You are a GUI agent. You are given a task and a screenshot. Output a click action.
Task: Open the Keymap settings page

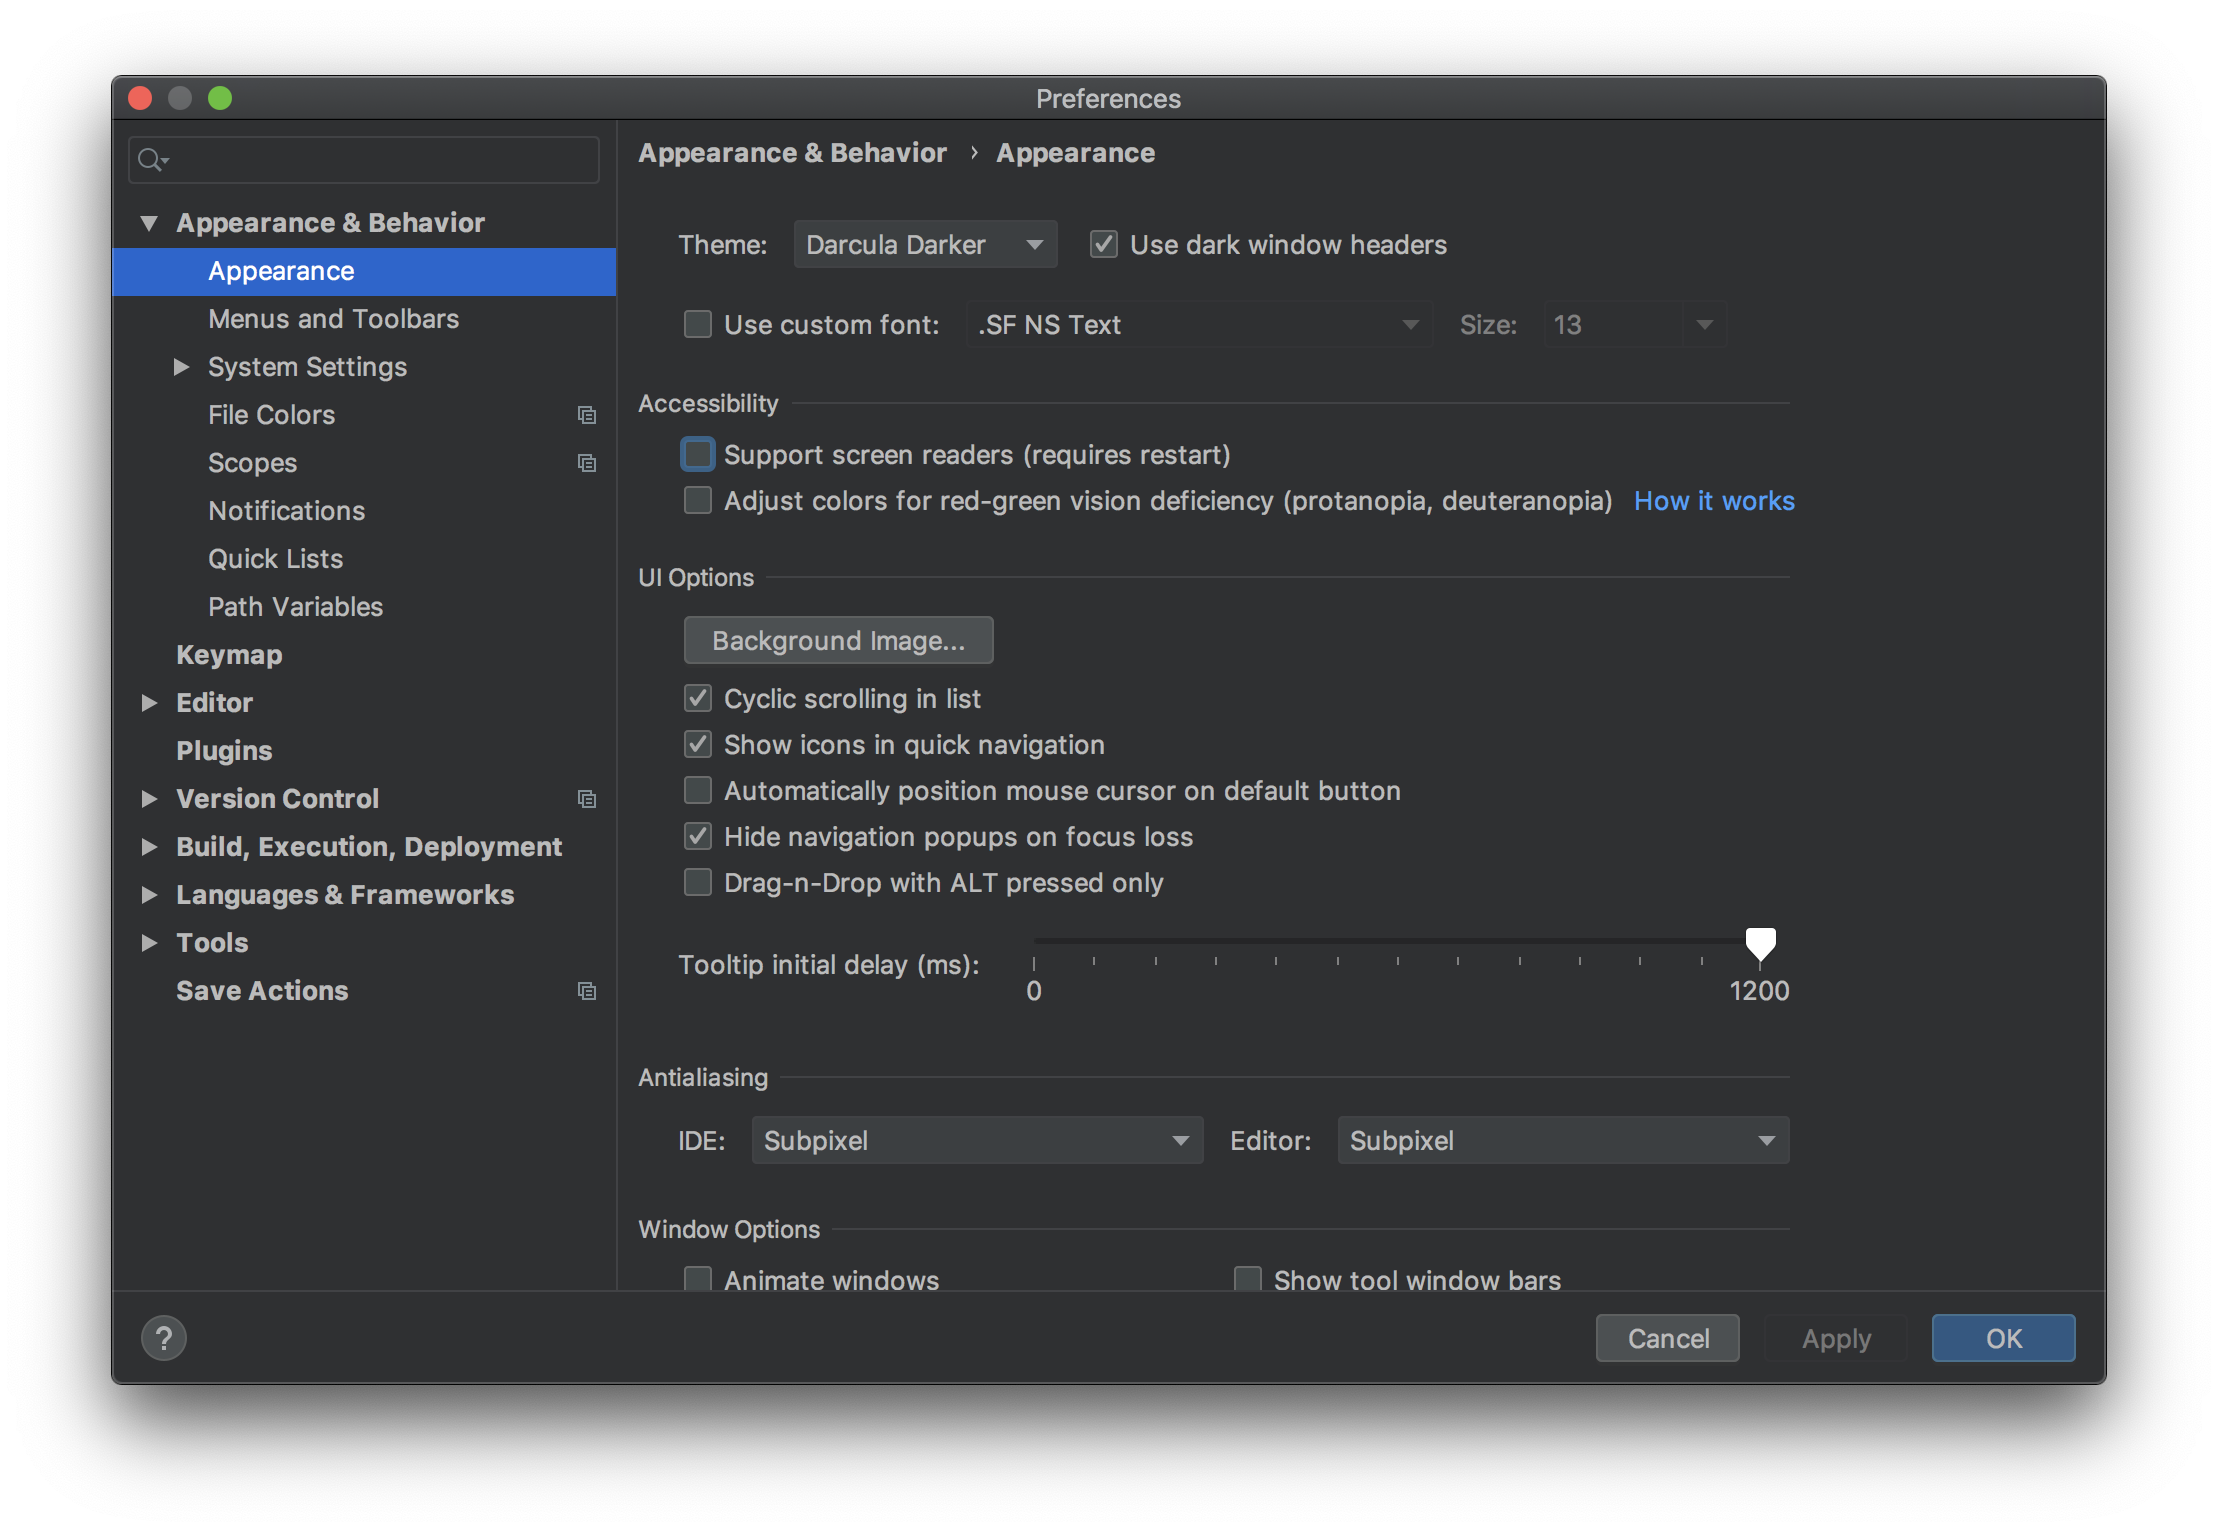[229, 655]
